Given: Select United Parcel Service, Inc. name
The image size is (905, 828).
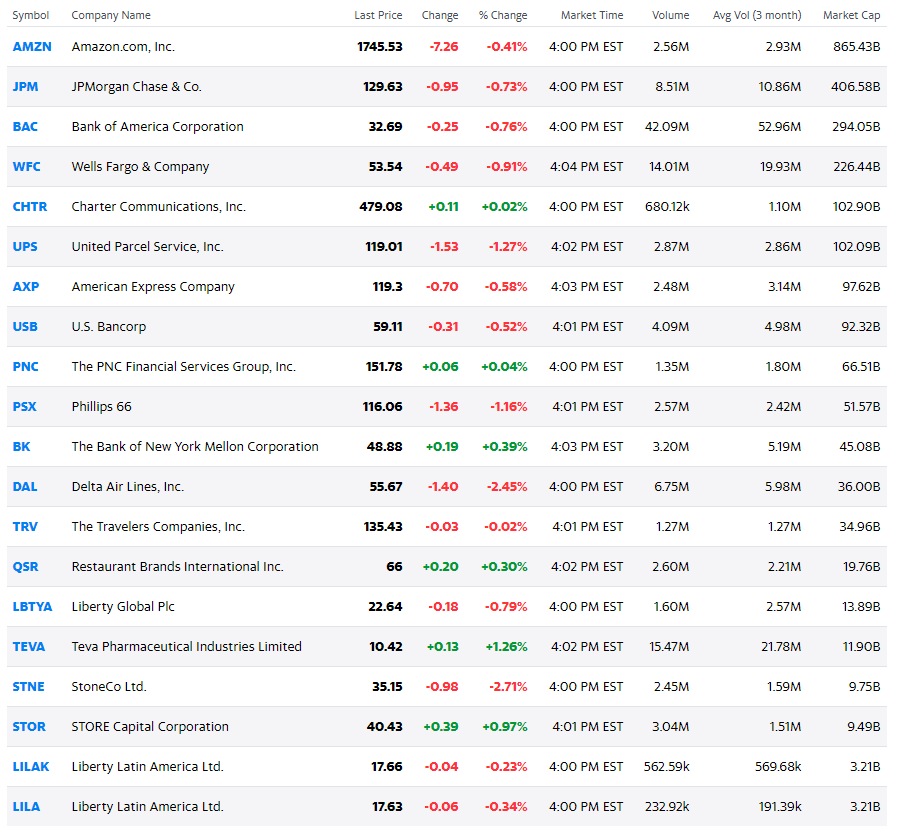Looking at the screenshot, I should [147, 246].
